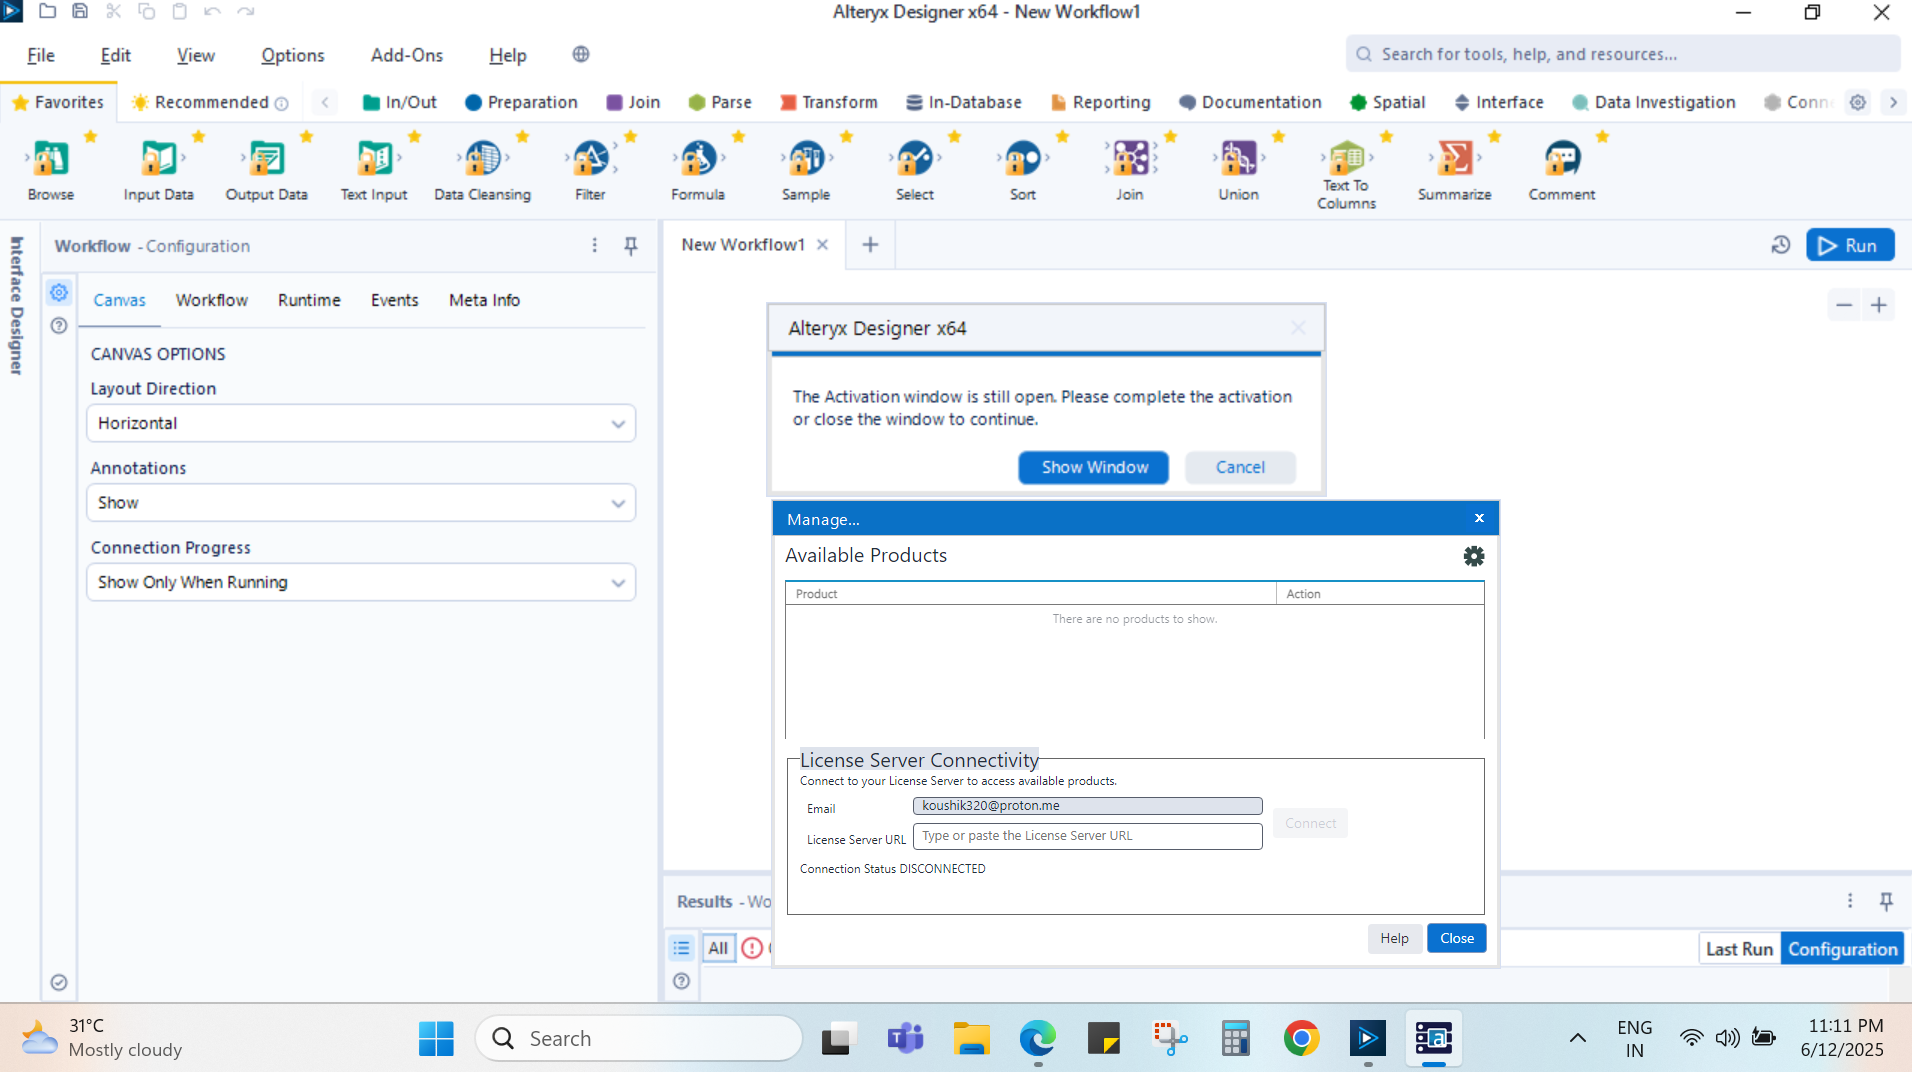Click the globe language icon
The width and height of the screenshot is (1912, 1072).
[x=581, y=54]
